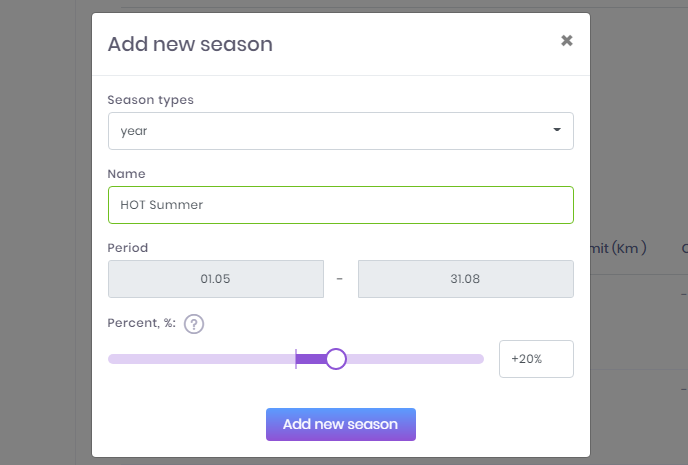Focus the +20% percent value box
This screenshot has width=688, height=465.
pyautogui.click(x=535, y=359)
